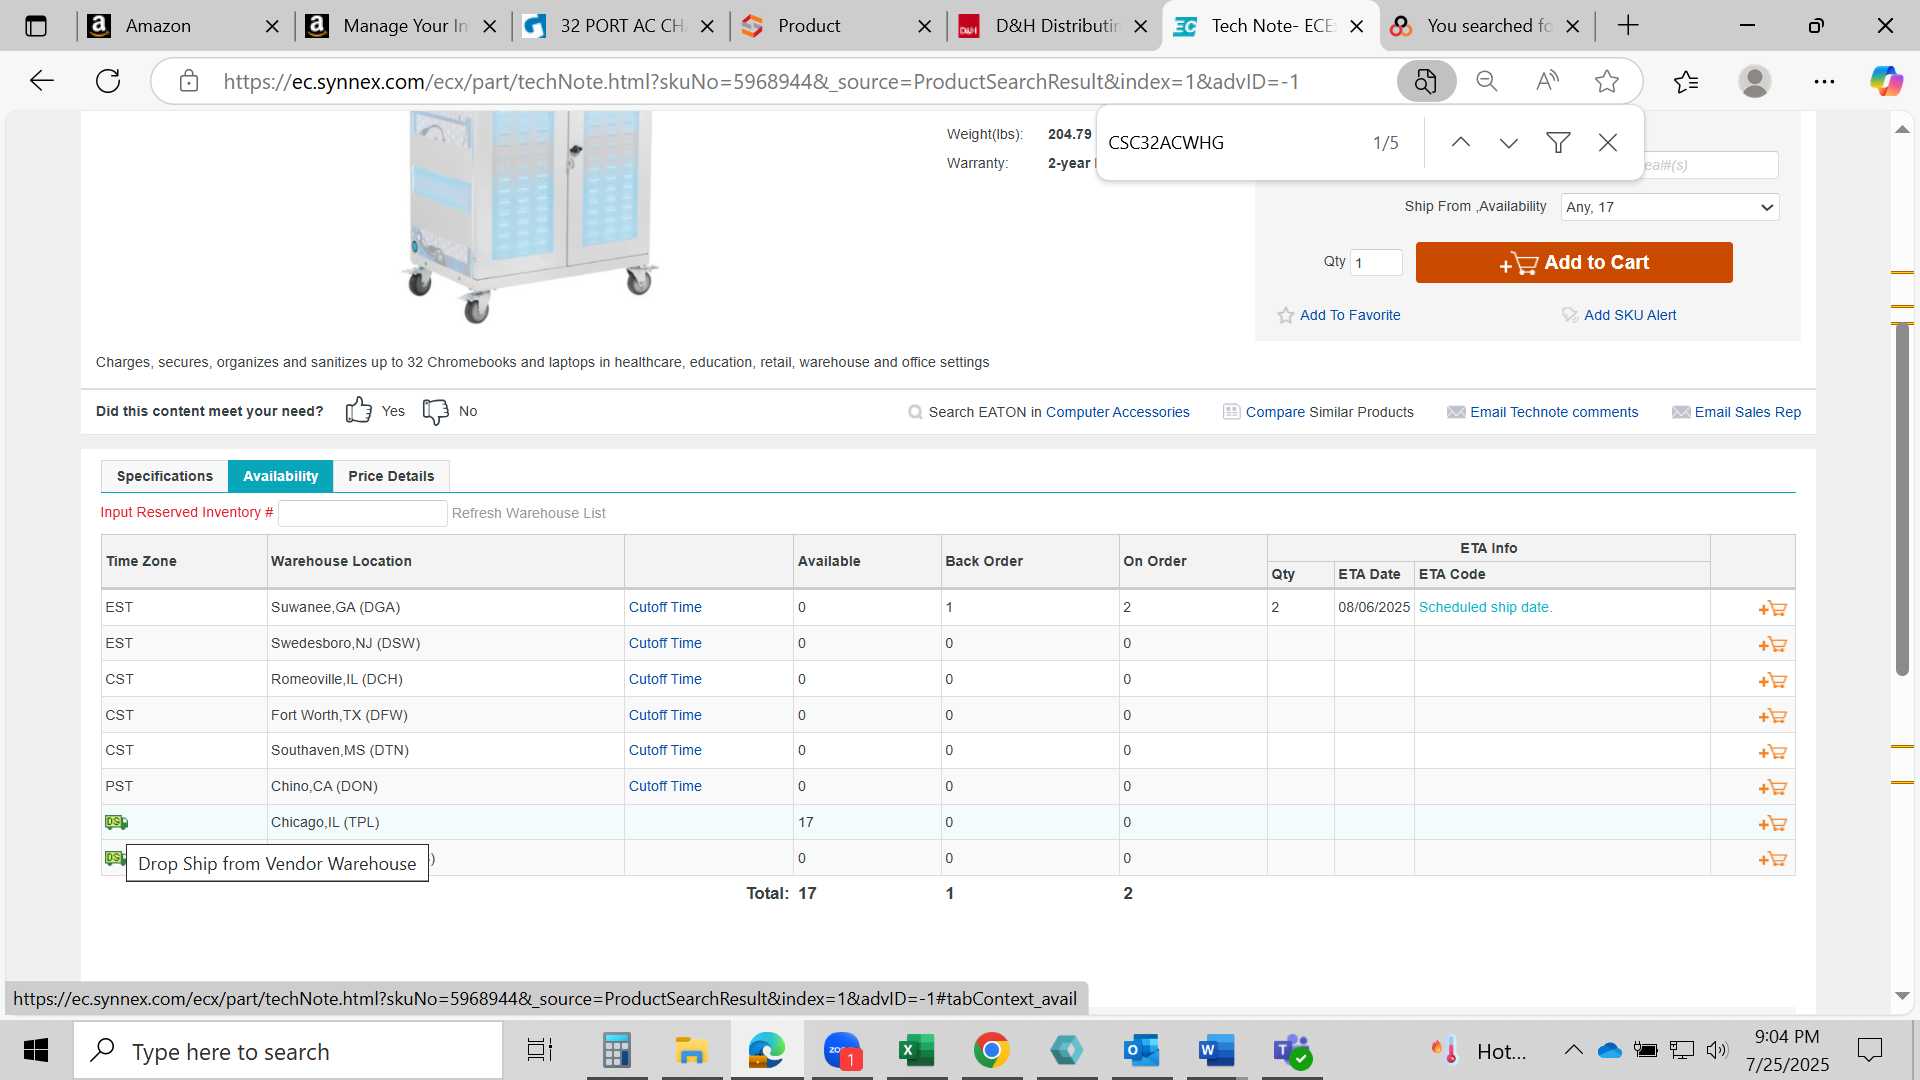The width and height of the screenshot is (1920, 1080).
Task: Click Add To Favorite link
Action: point(1350,315)
